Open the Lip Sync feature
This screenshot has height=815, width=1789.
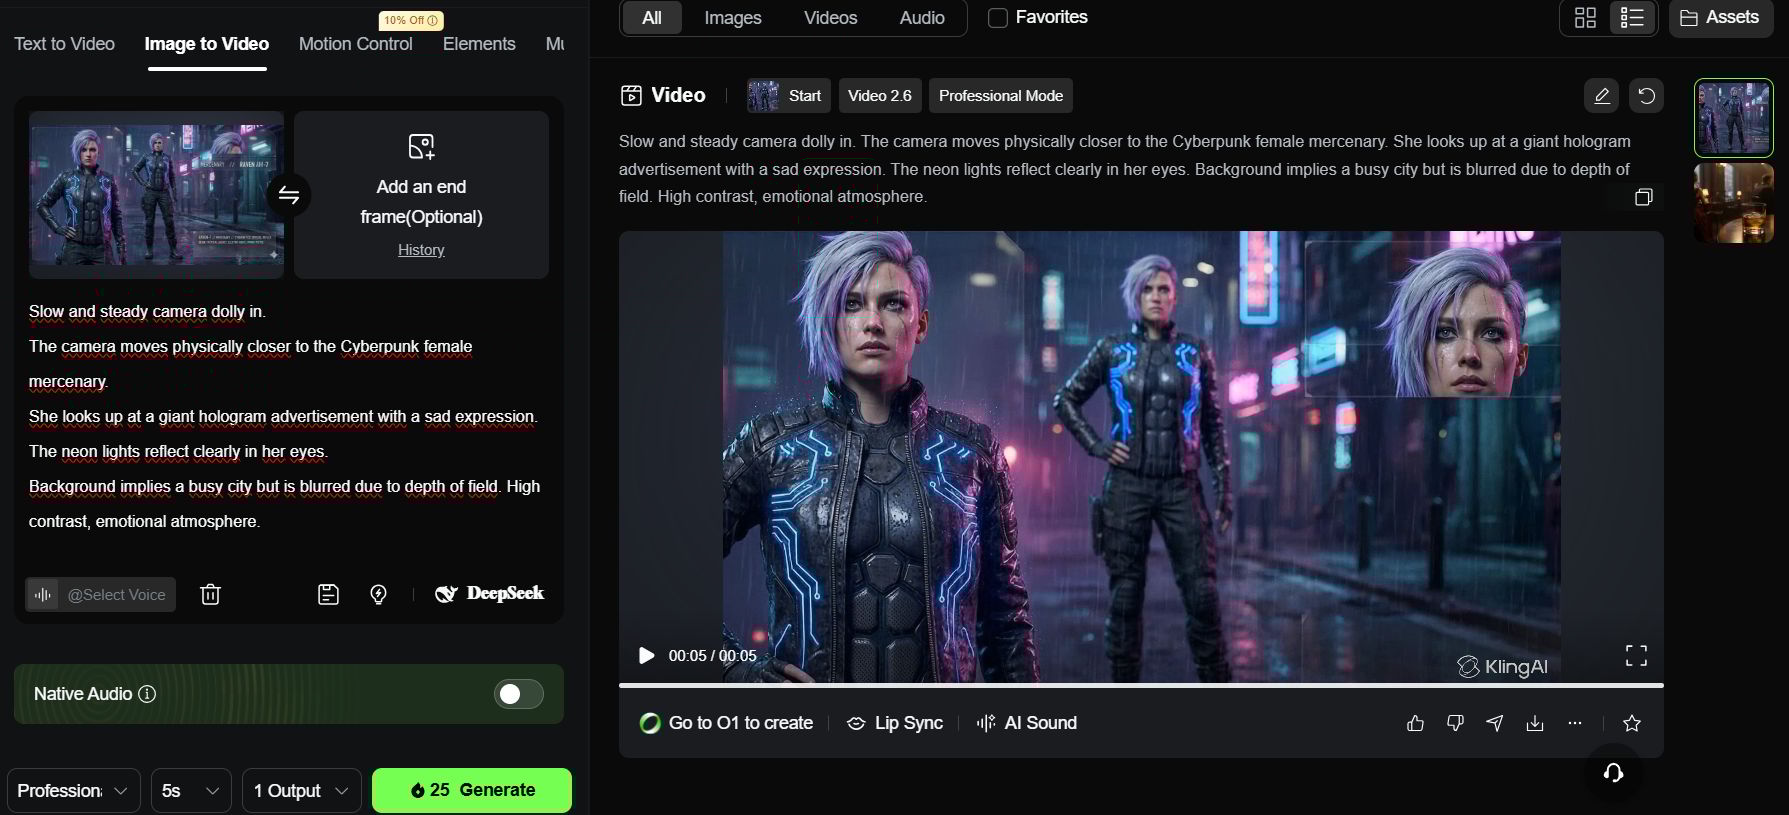tap(895, 723)
